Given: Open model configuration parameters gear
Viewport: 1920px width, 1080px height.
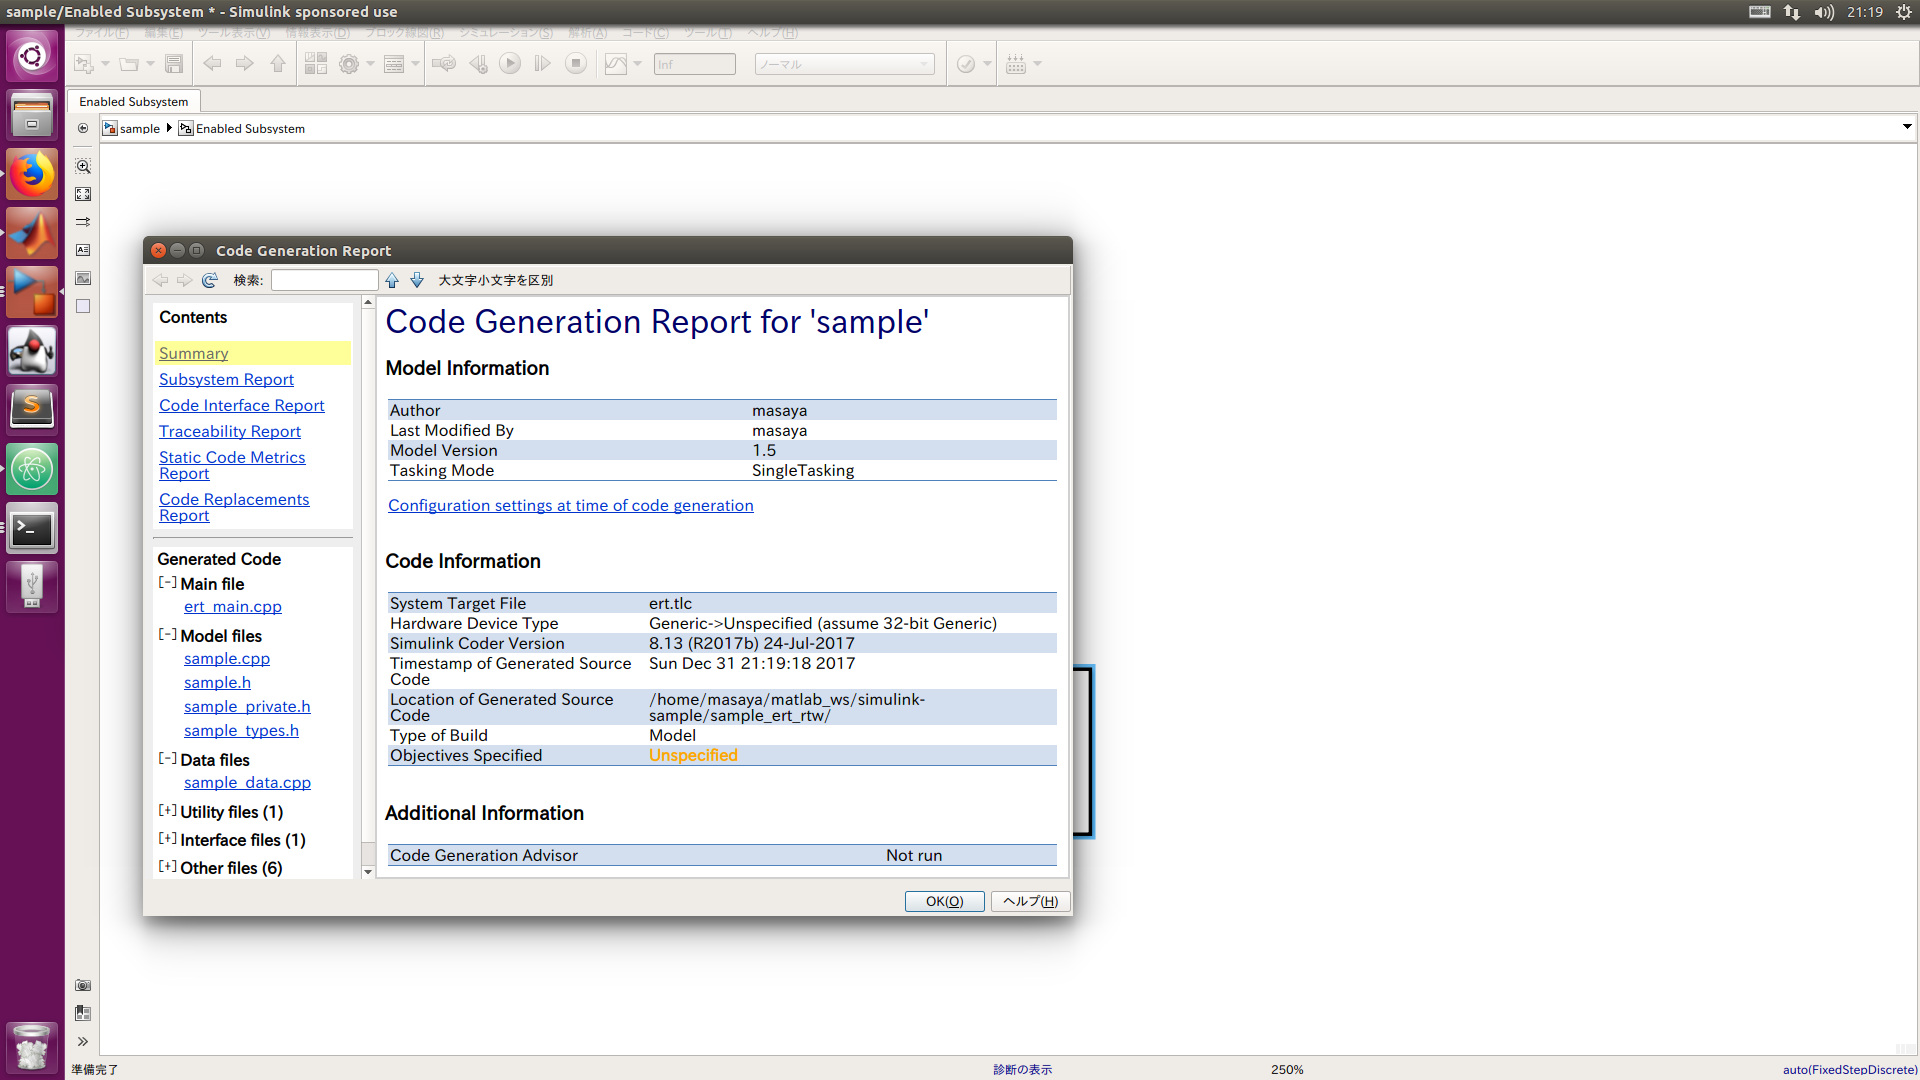Looking at the screenshot, I should (349, 63).
